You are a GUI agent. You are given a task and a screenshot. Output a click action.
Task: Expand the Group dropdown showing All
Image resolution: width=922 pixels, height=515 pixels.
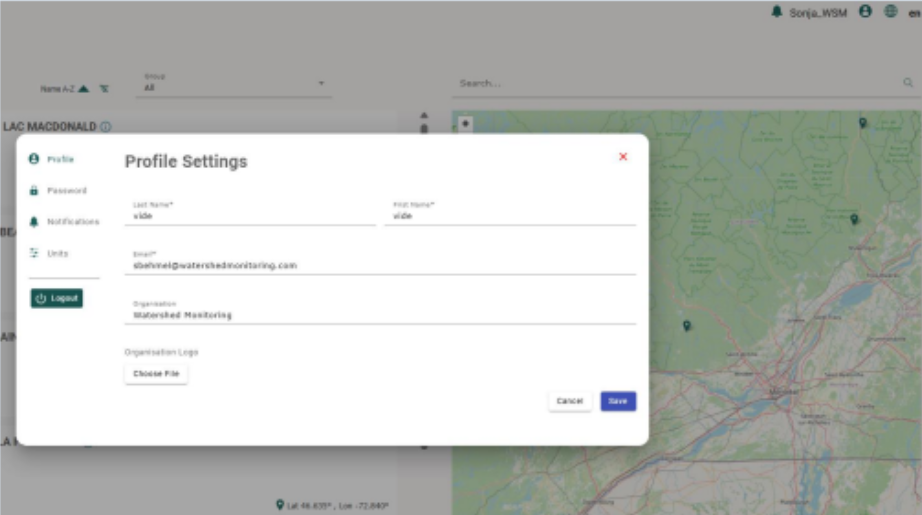(321, 83)
